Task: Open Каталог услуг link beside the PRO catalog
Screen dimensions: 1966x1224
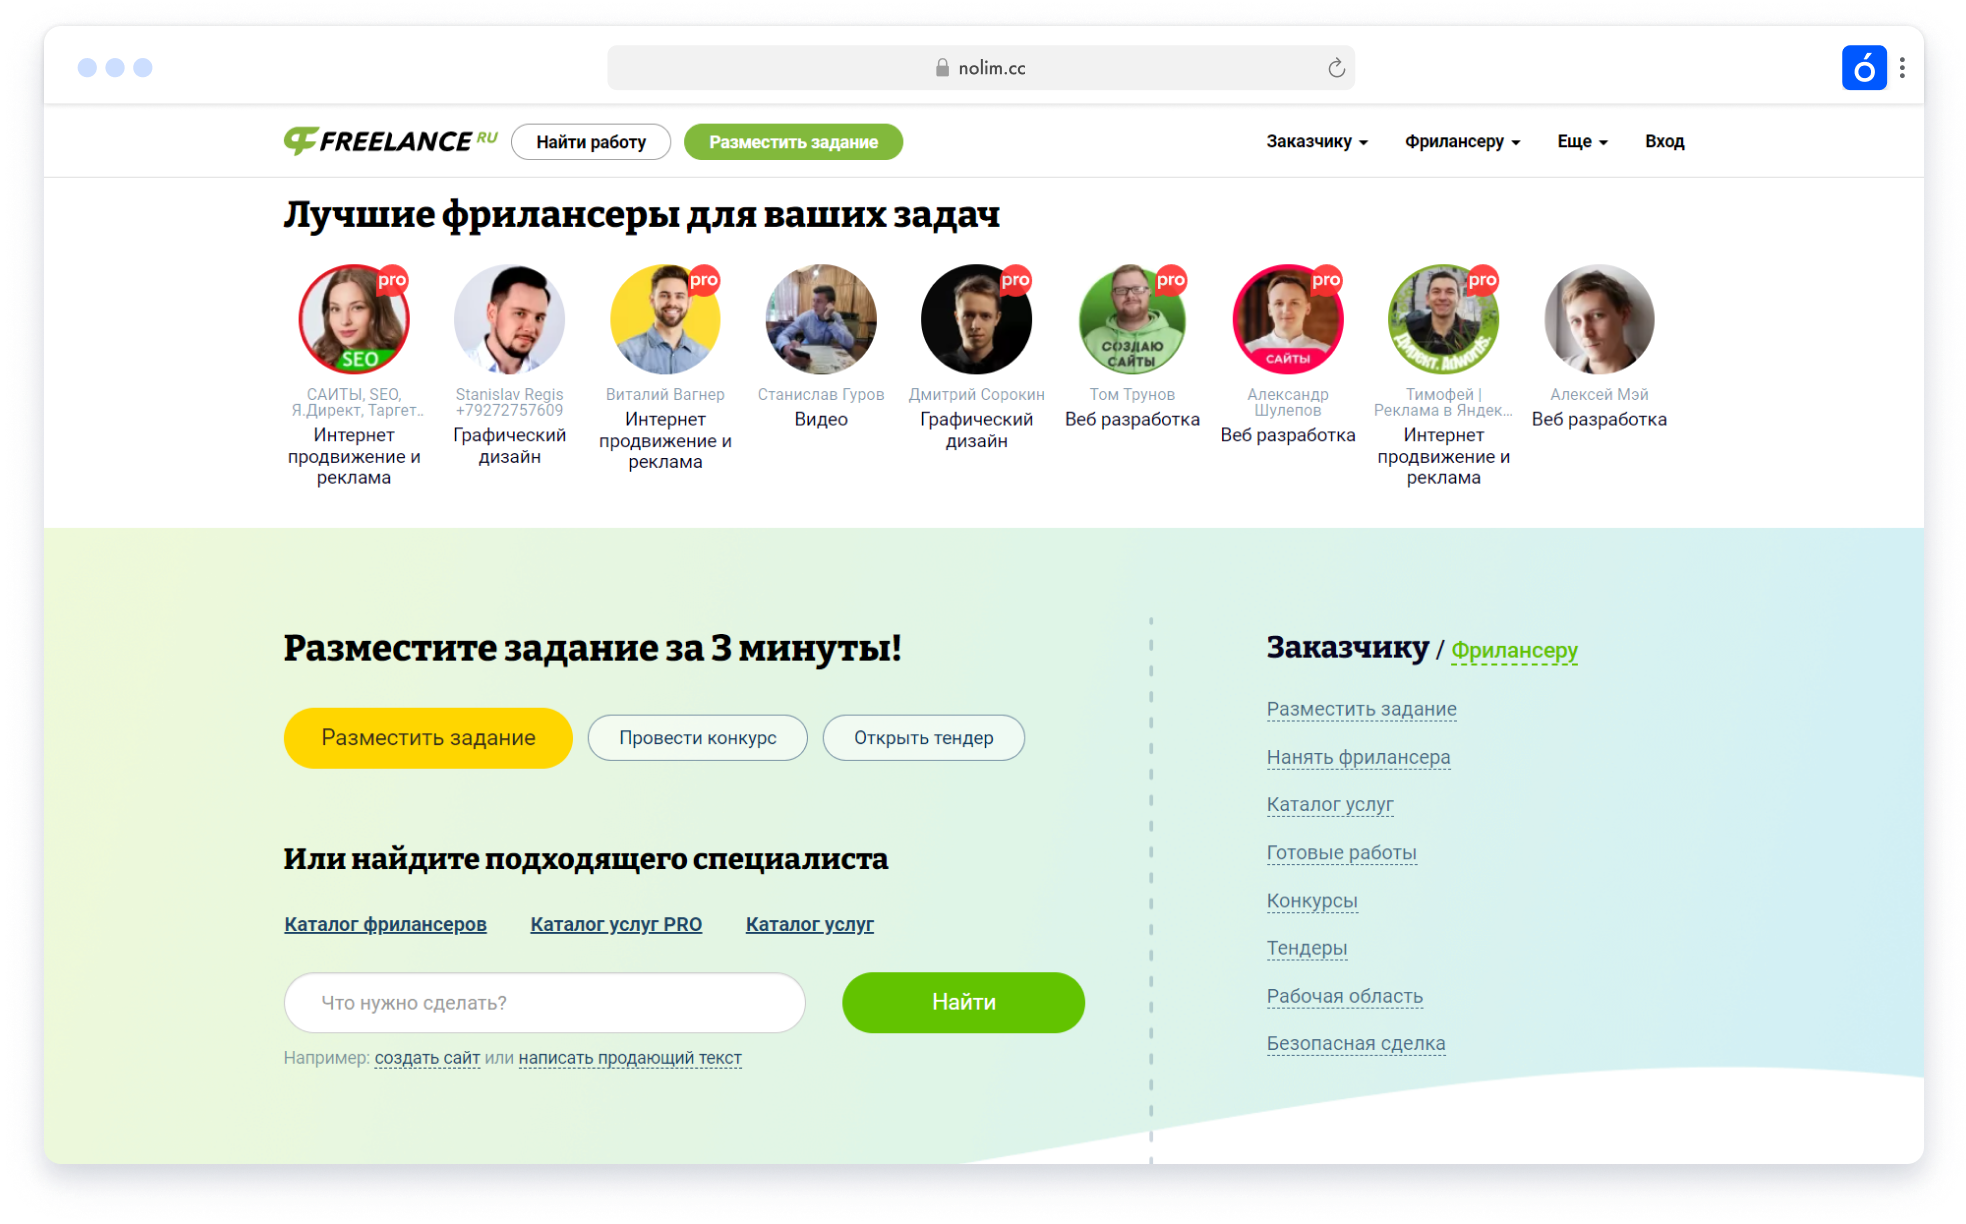Action: point(809,924)
